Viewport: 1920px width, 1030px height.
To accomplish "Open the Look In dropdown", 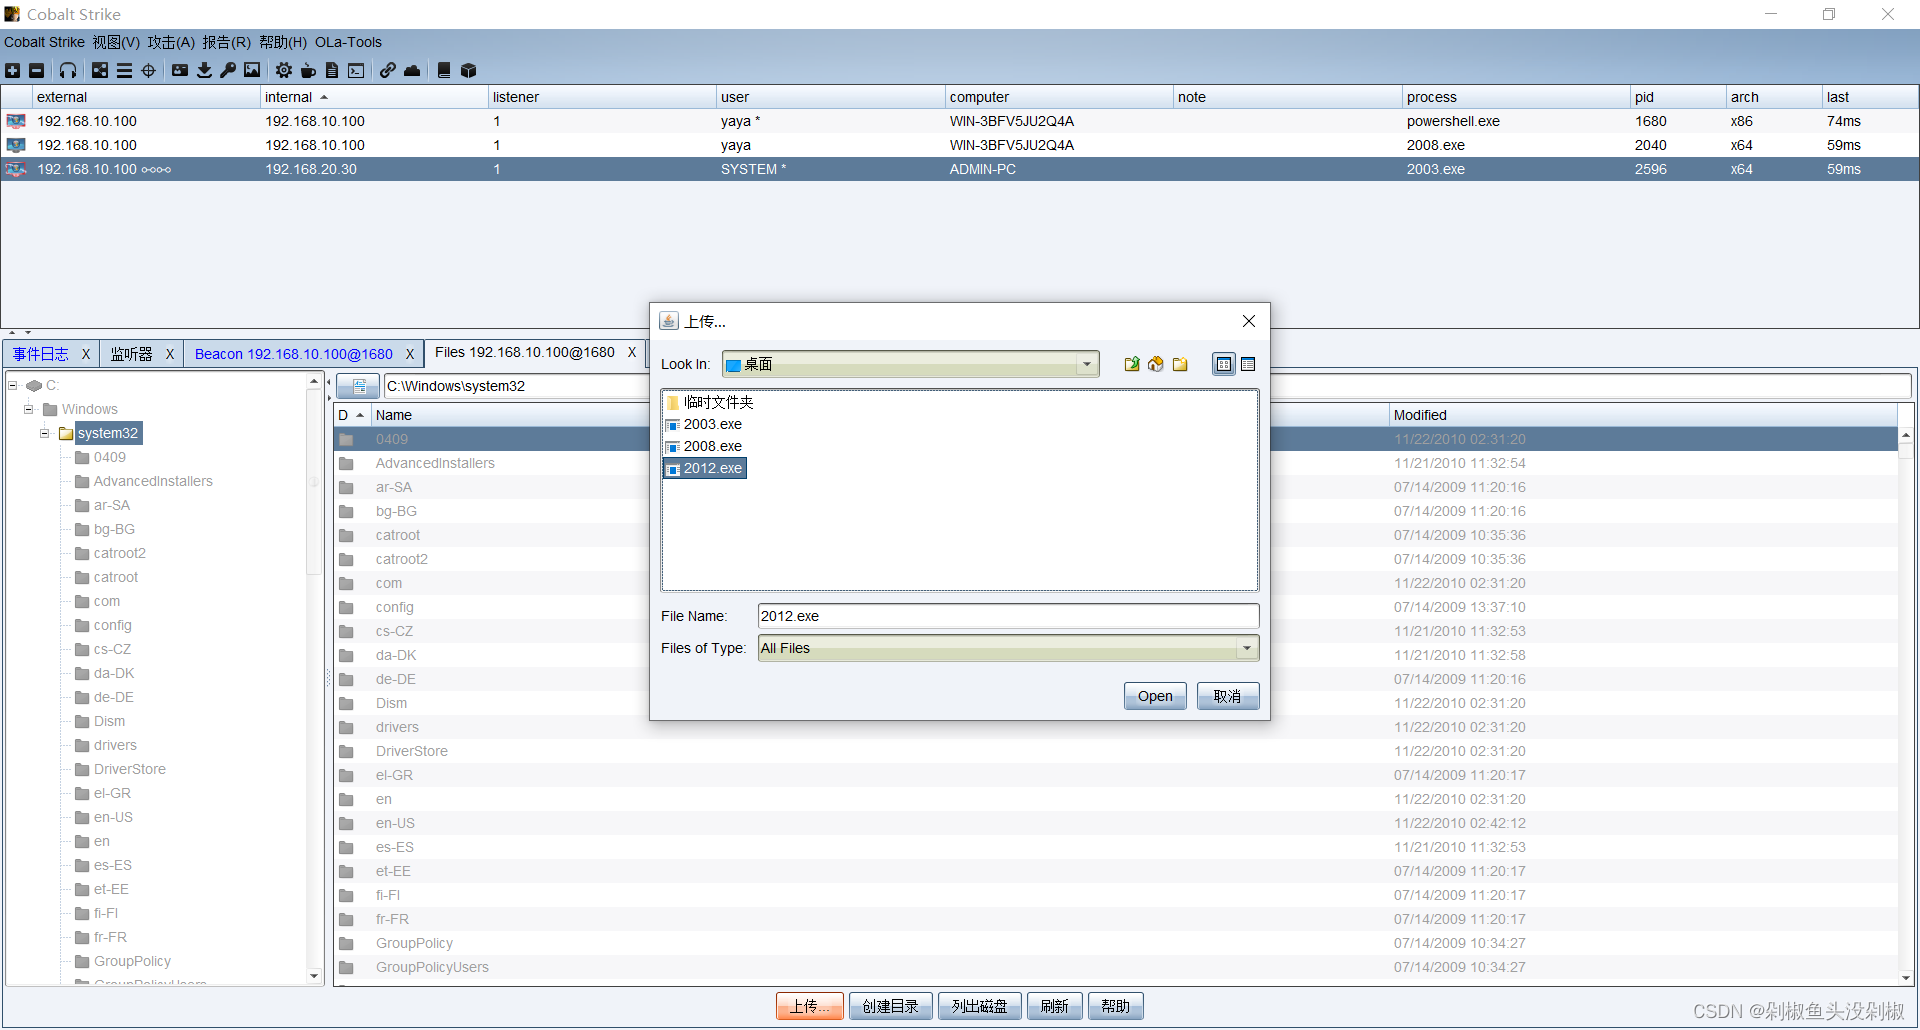I will coord(1087,364).
